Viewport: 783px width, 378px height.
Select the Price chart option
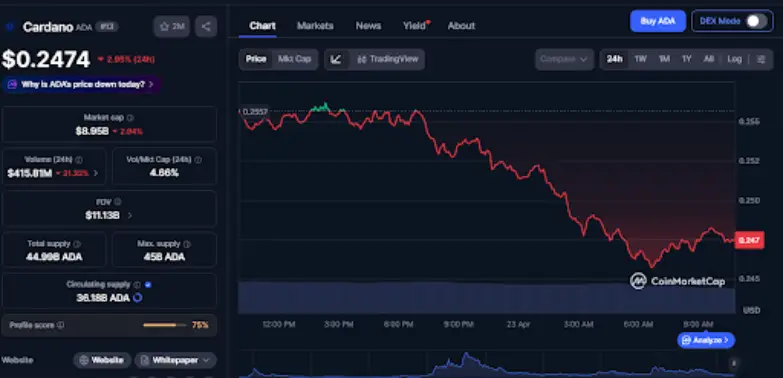click(x=256, y=59)
